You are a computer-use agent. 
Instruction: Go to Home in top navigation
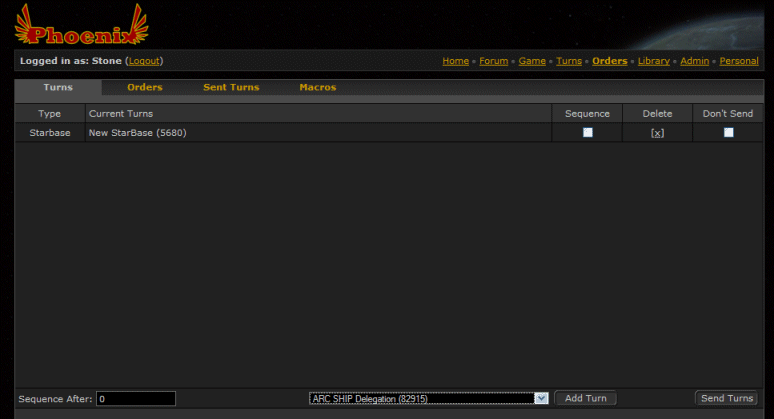pos(456,61)
